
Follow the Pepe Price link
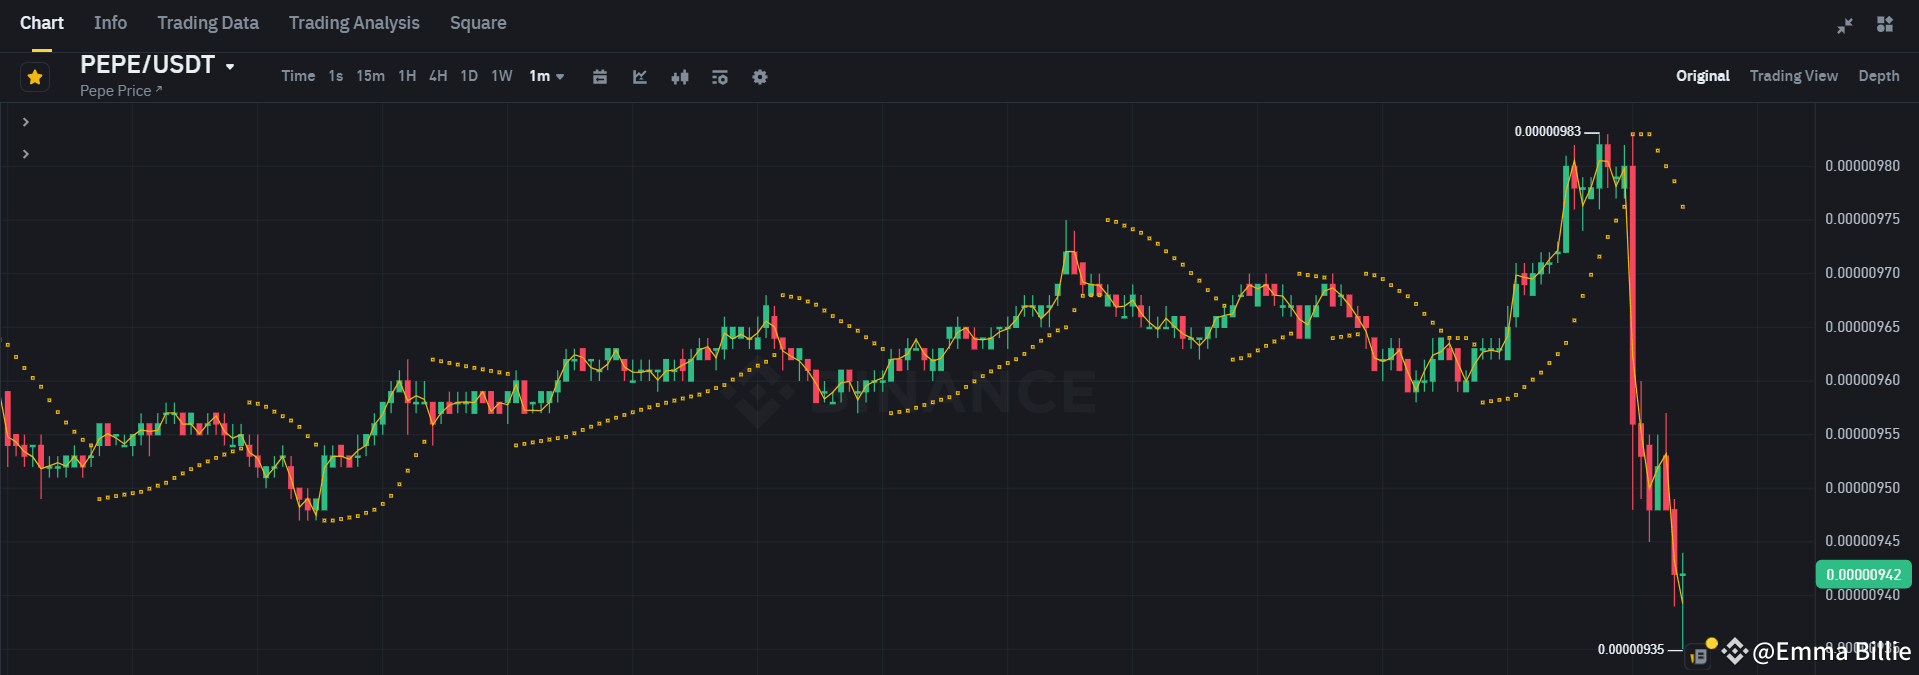(x=120, y=90)
